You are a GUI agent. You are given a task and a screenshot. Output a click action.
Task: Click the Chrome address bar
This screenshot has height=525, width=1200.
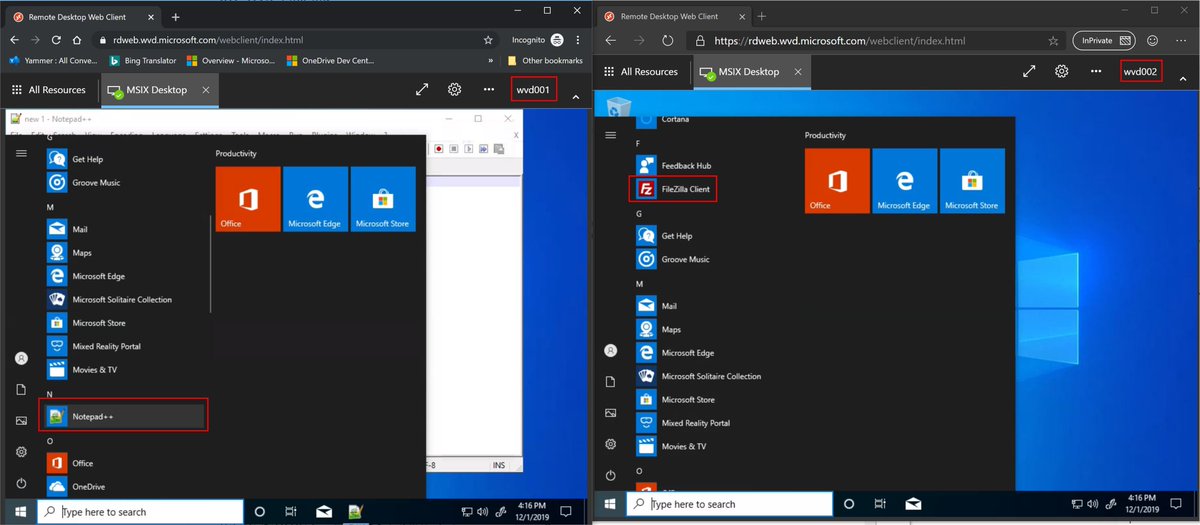pyautogui.click(x=290, y=40)
